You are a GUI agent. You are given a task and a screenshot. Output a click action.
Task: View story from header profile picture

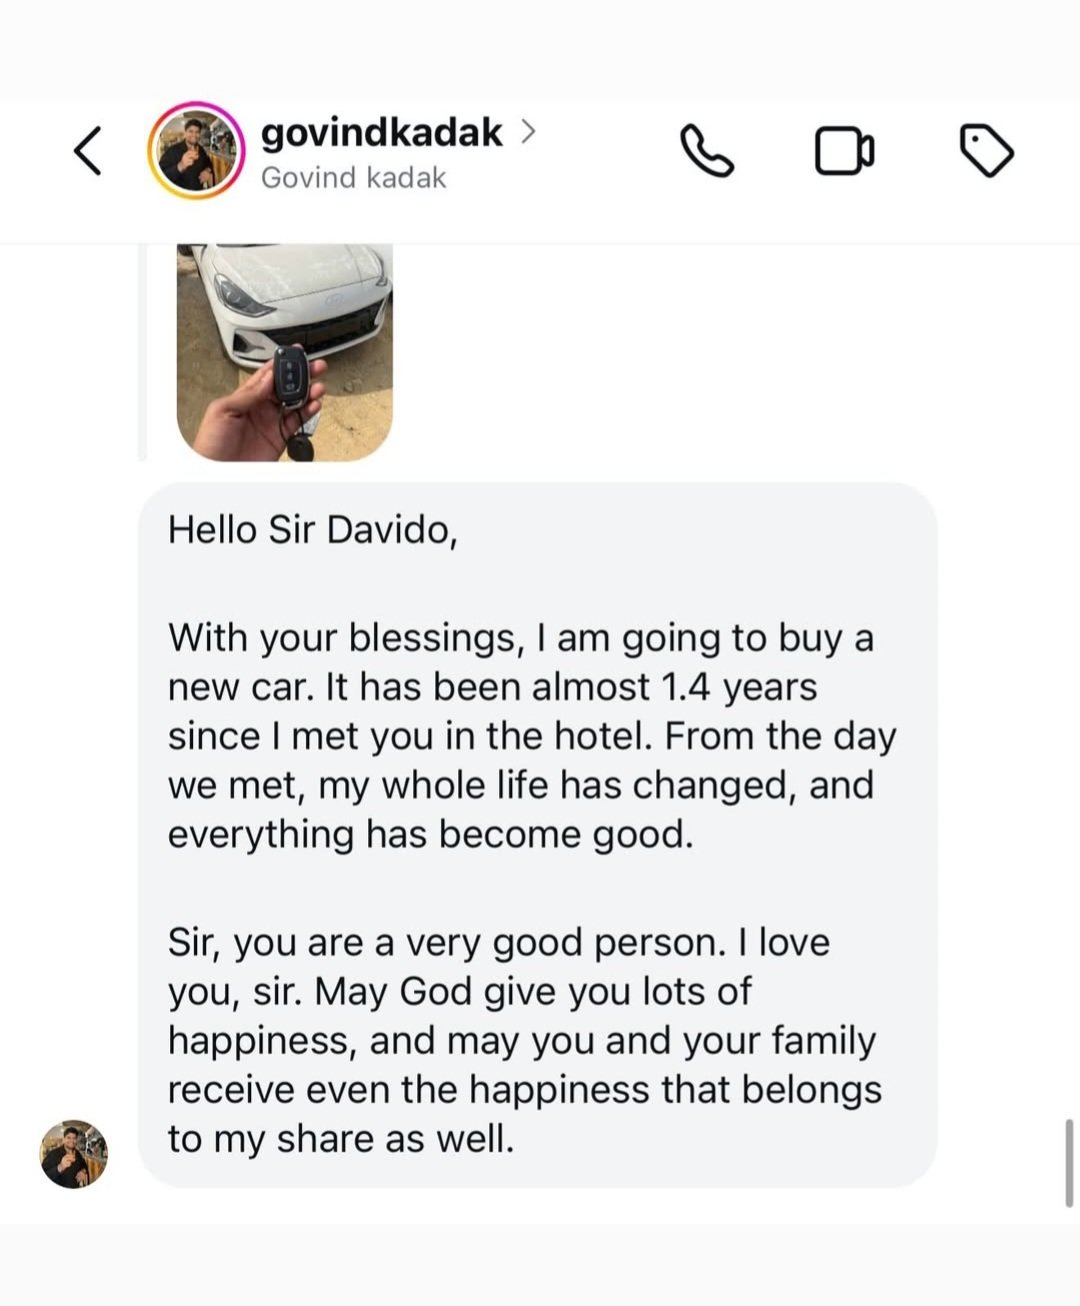196,151
